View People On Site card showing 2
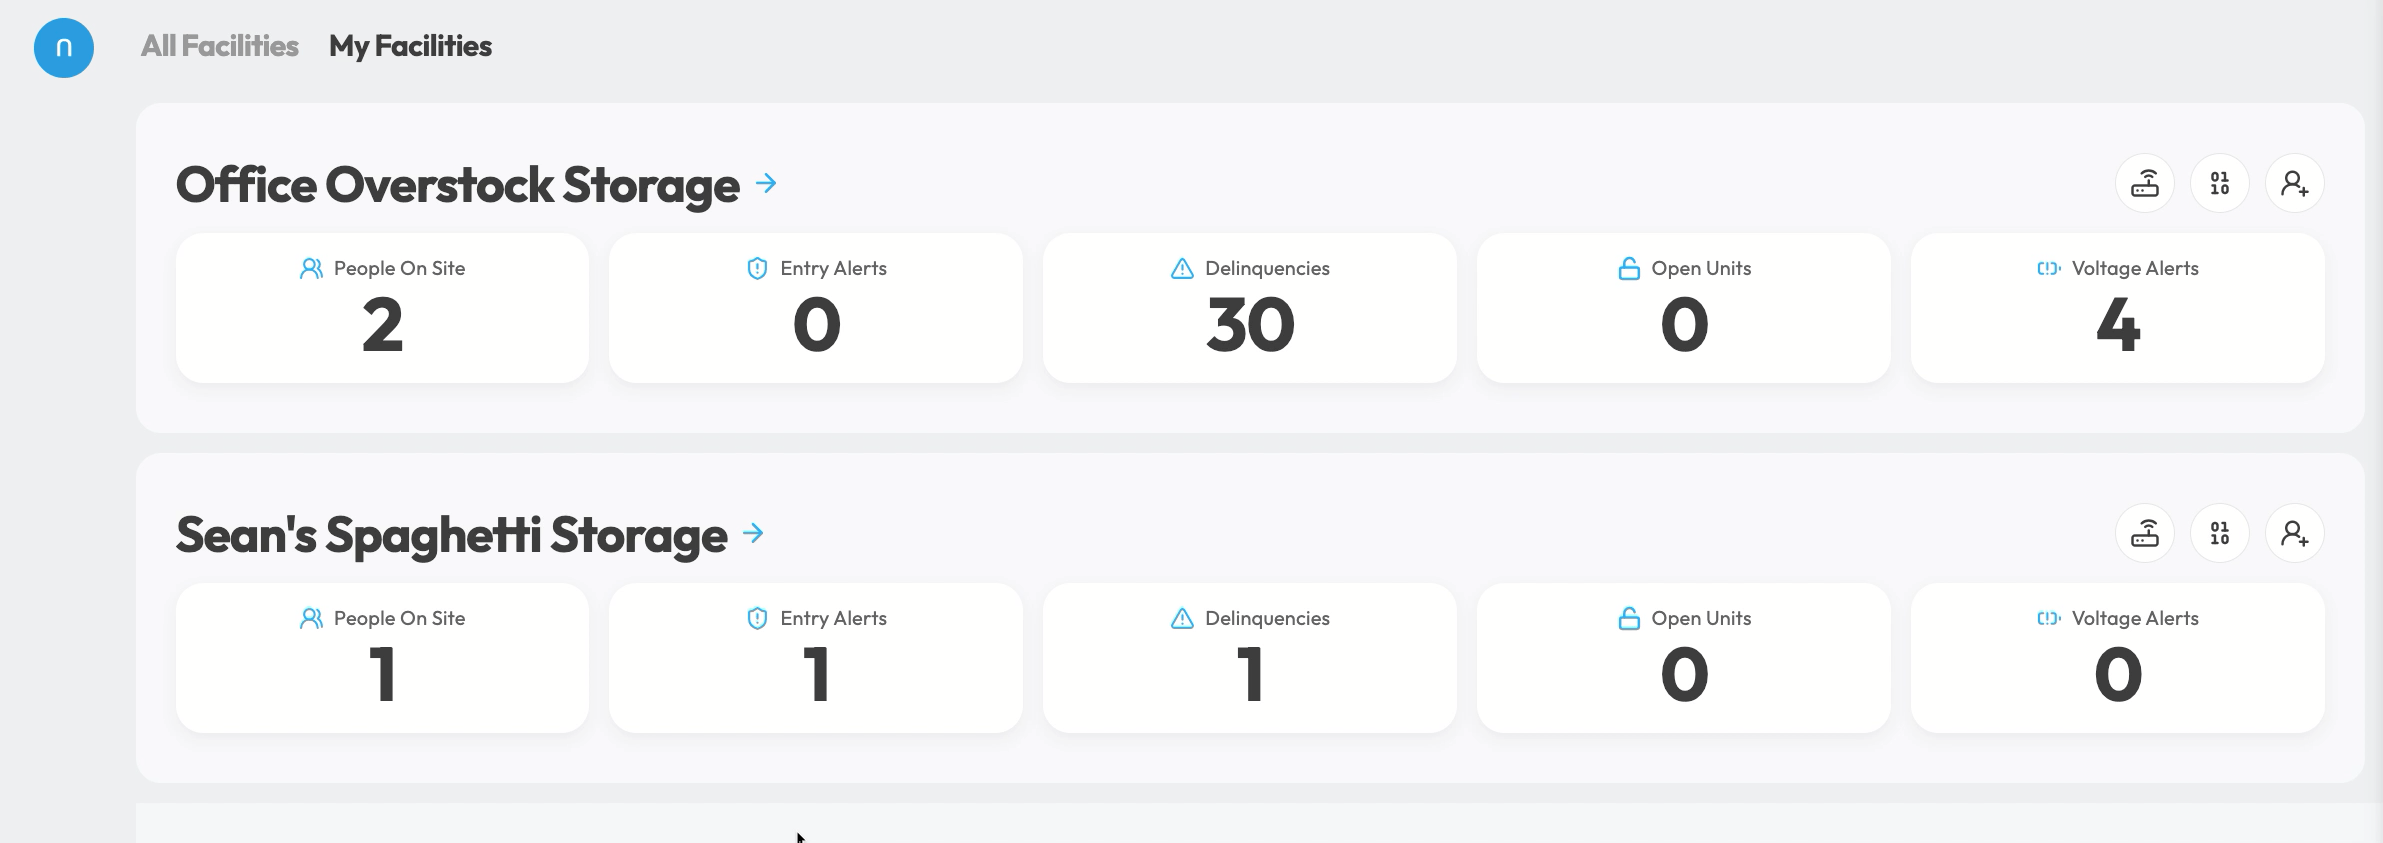The image size is (2383, 843). tap(382, 308)
